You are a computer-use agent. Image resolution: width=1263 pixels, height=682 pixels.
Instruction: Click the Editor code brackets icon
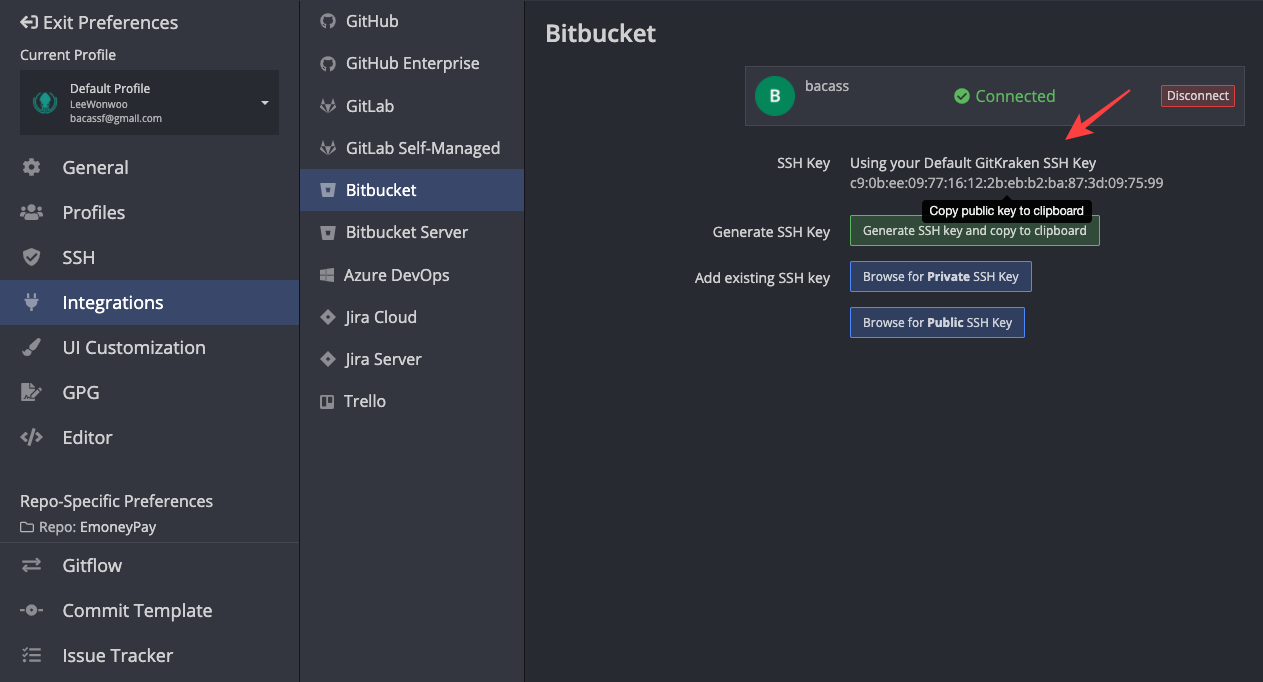coord(32,437)
